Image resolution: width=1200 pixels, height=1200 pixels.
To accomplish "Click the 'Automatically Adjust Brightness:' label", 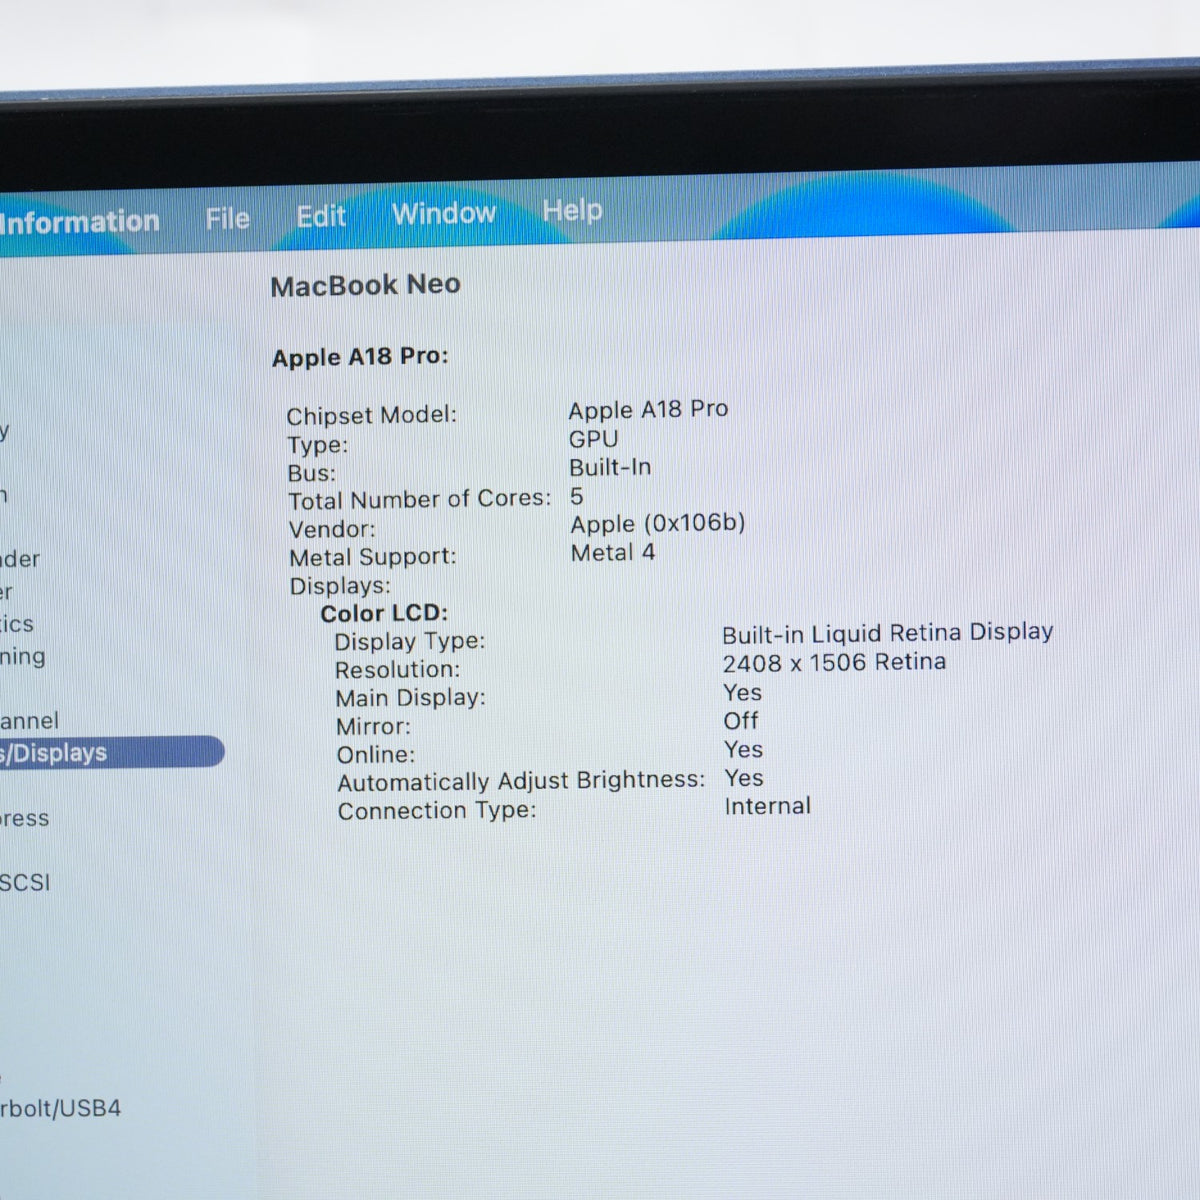I will (521, 781).
